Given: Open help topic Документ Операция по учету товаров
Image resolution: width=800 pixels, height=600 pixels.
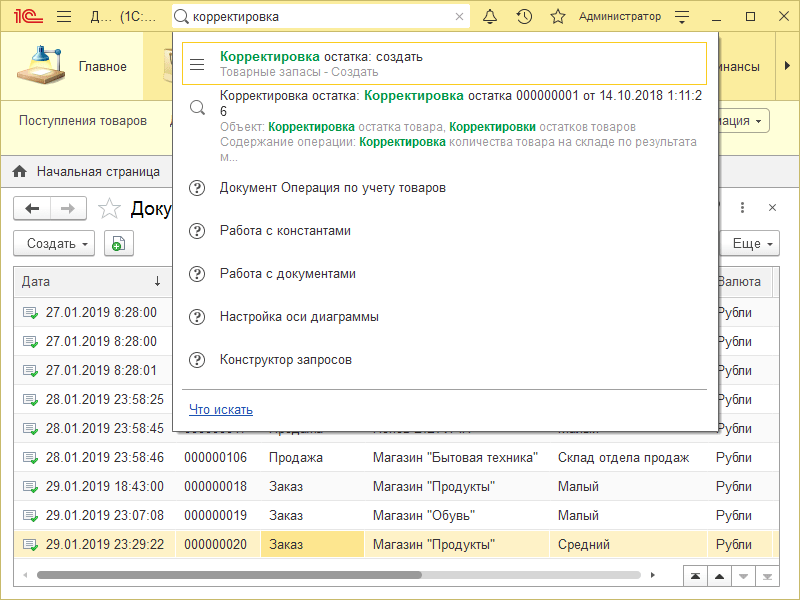Looking at the screenshot, I should [333, 188].
